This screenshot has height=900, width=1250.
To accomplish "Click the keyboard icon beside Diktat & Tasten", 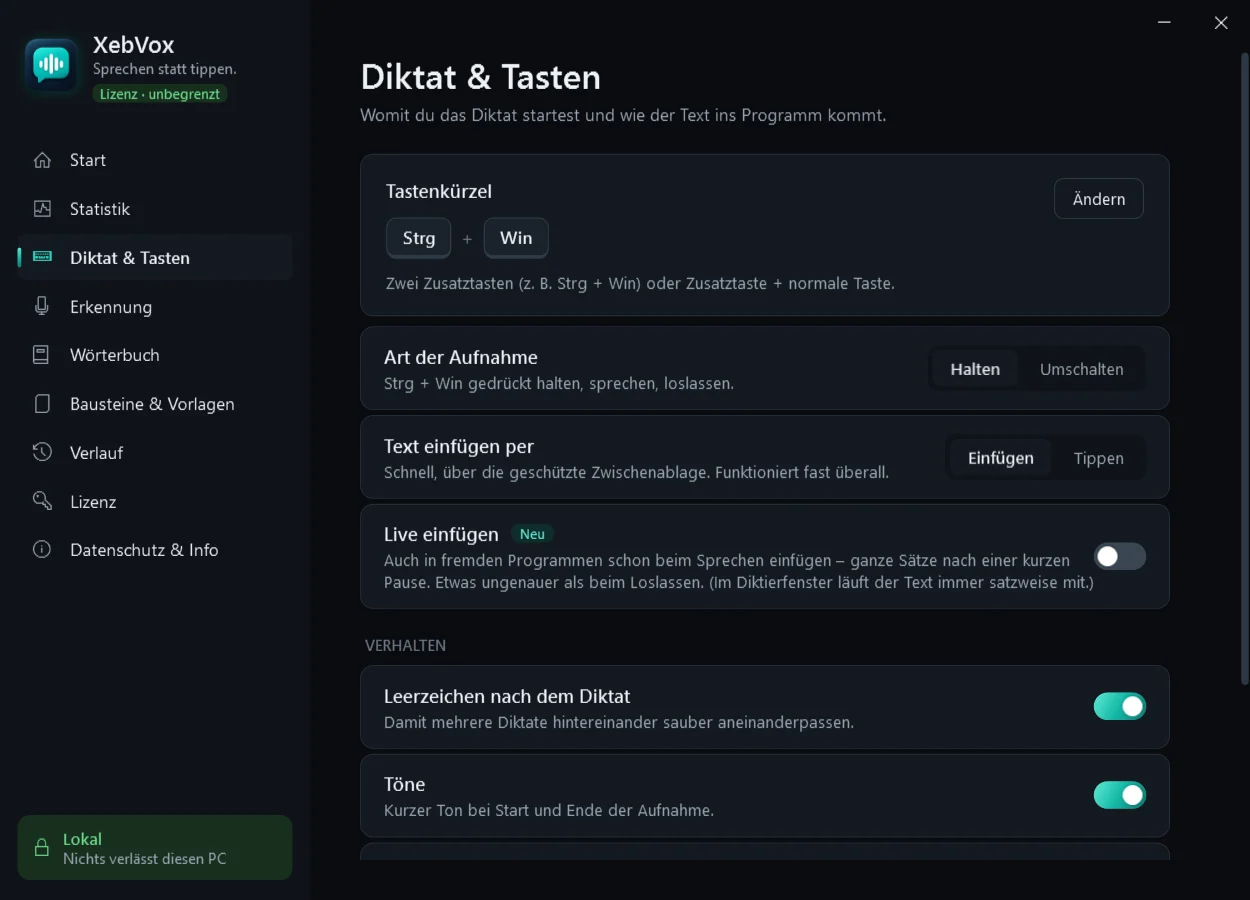I will 42,257.
